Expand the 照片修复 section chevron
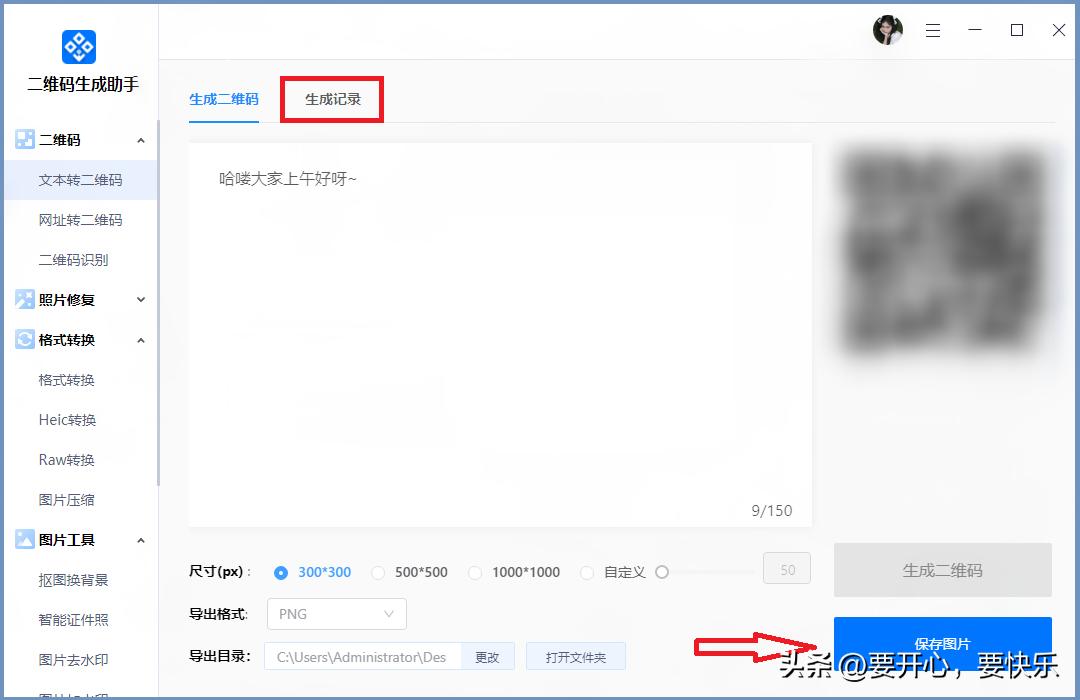The width and height of the screenshot is (1080, 700). (140, 299)
